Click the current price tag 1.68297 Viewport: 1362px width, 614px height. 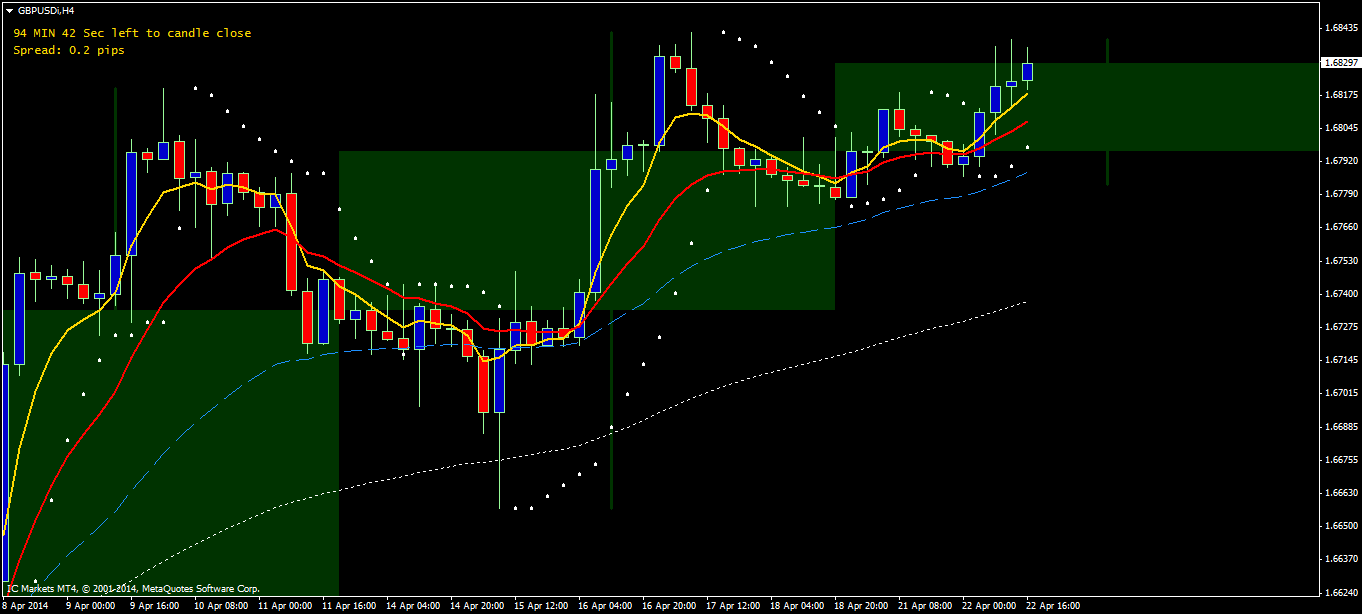[1340, 62]
